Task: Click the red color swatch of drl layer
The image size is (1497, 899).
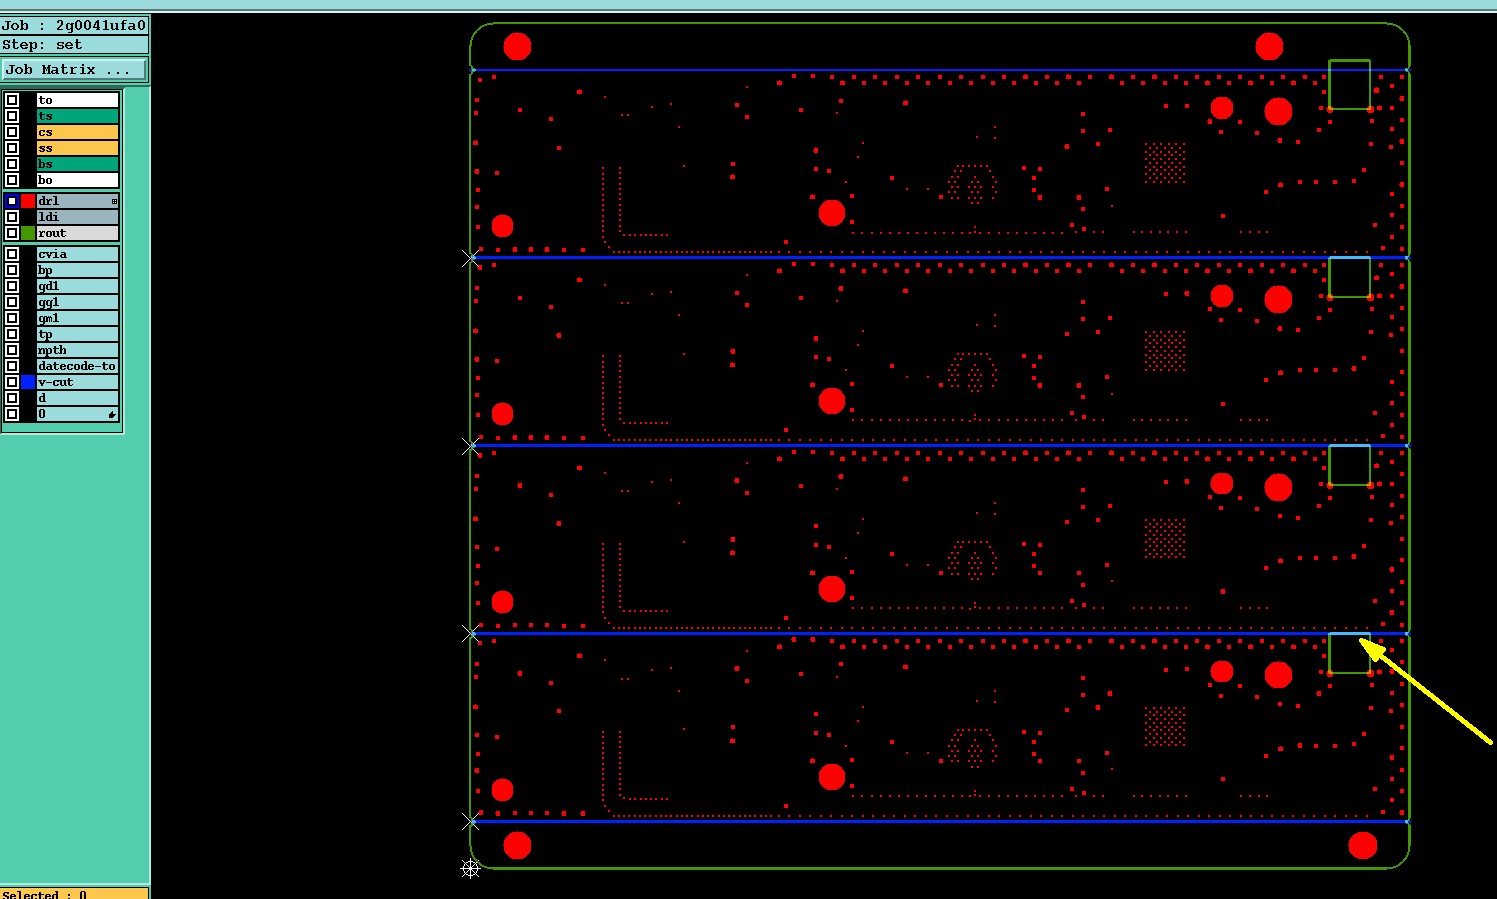Action: 28,201
